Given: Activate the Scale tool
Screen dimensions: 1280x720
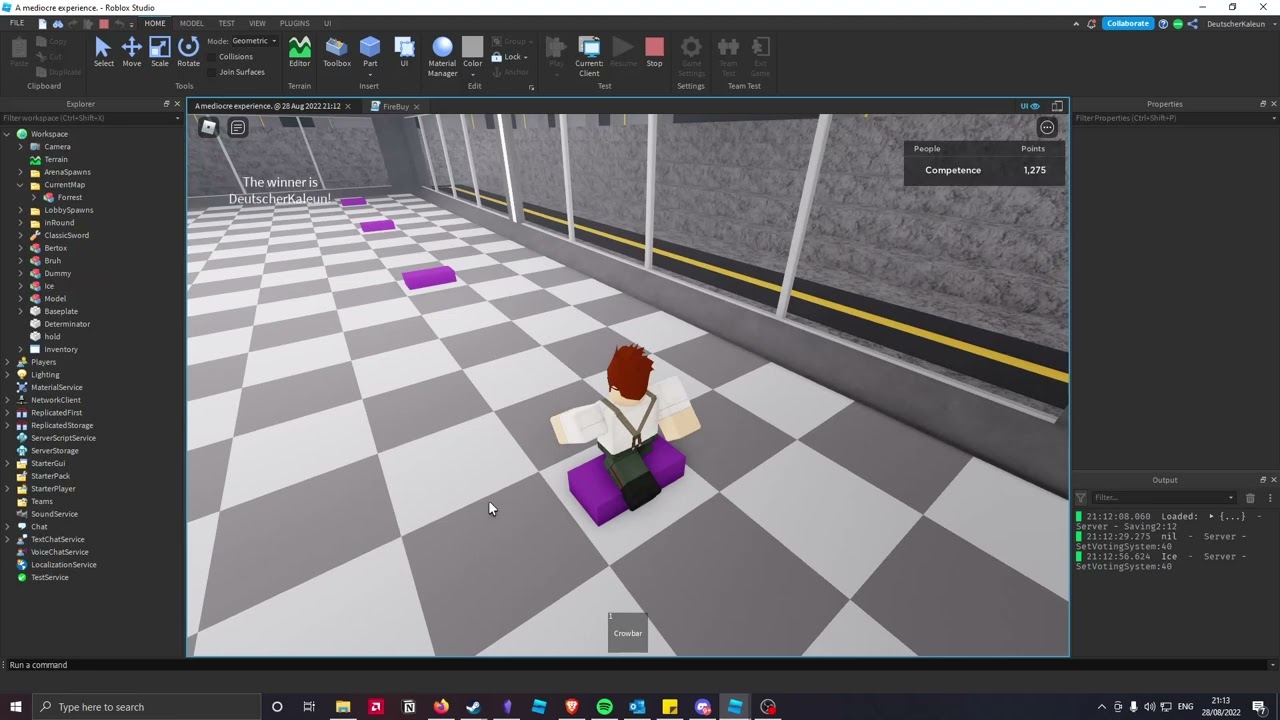Looking at the screenshot, I should pos(159,52).
